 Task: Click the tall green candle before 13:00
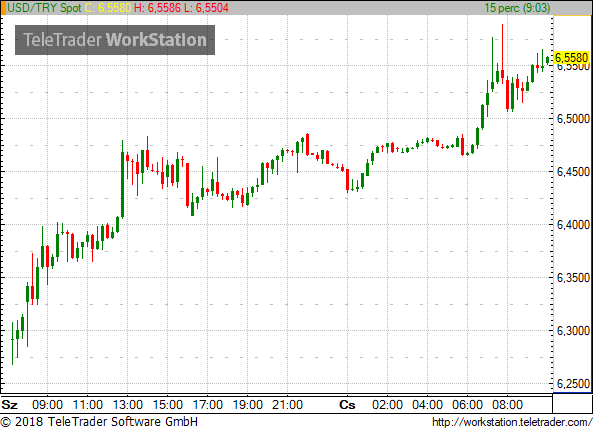click(122, 180)
